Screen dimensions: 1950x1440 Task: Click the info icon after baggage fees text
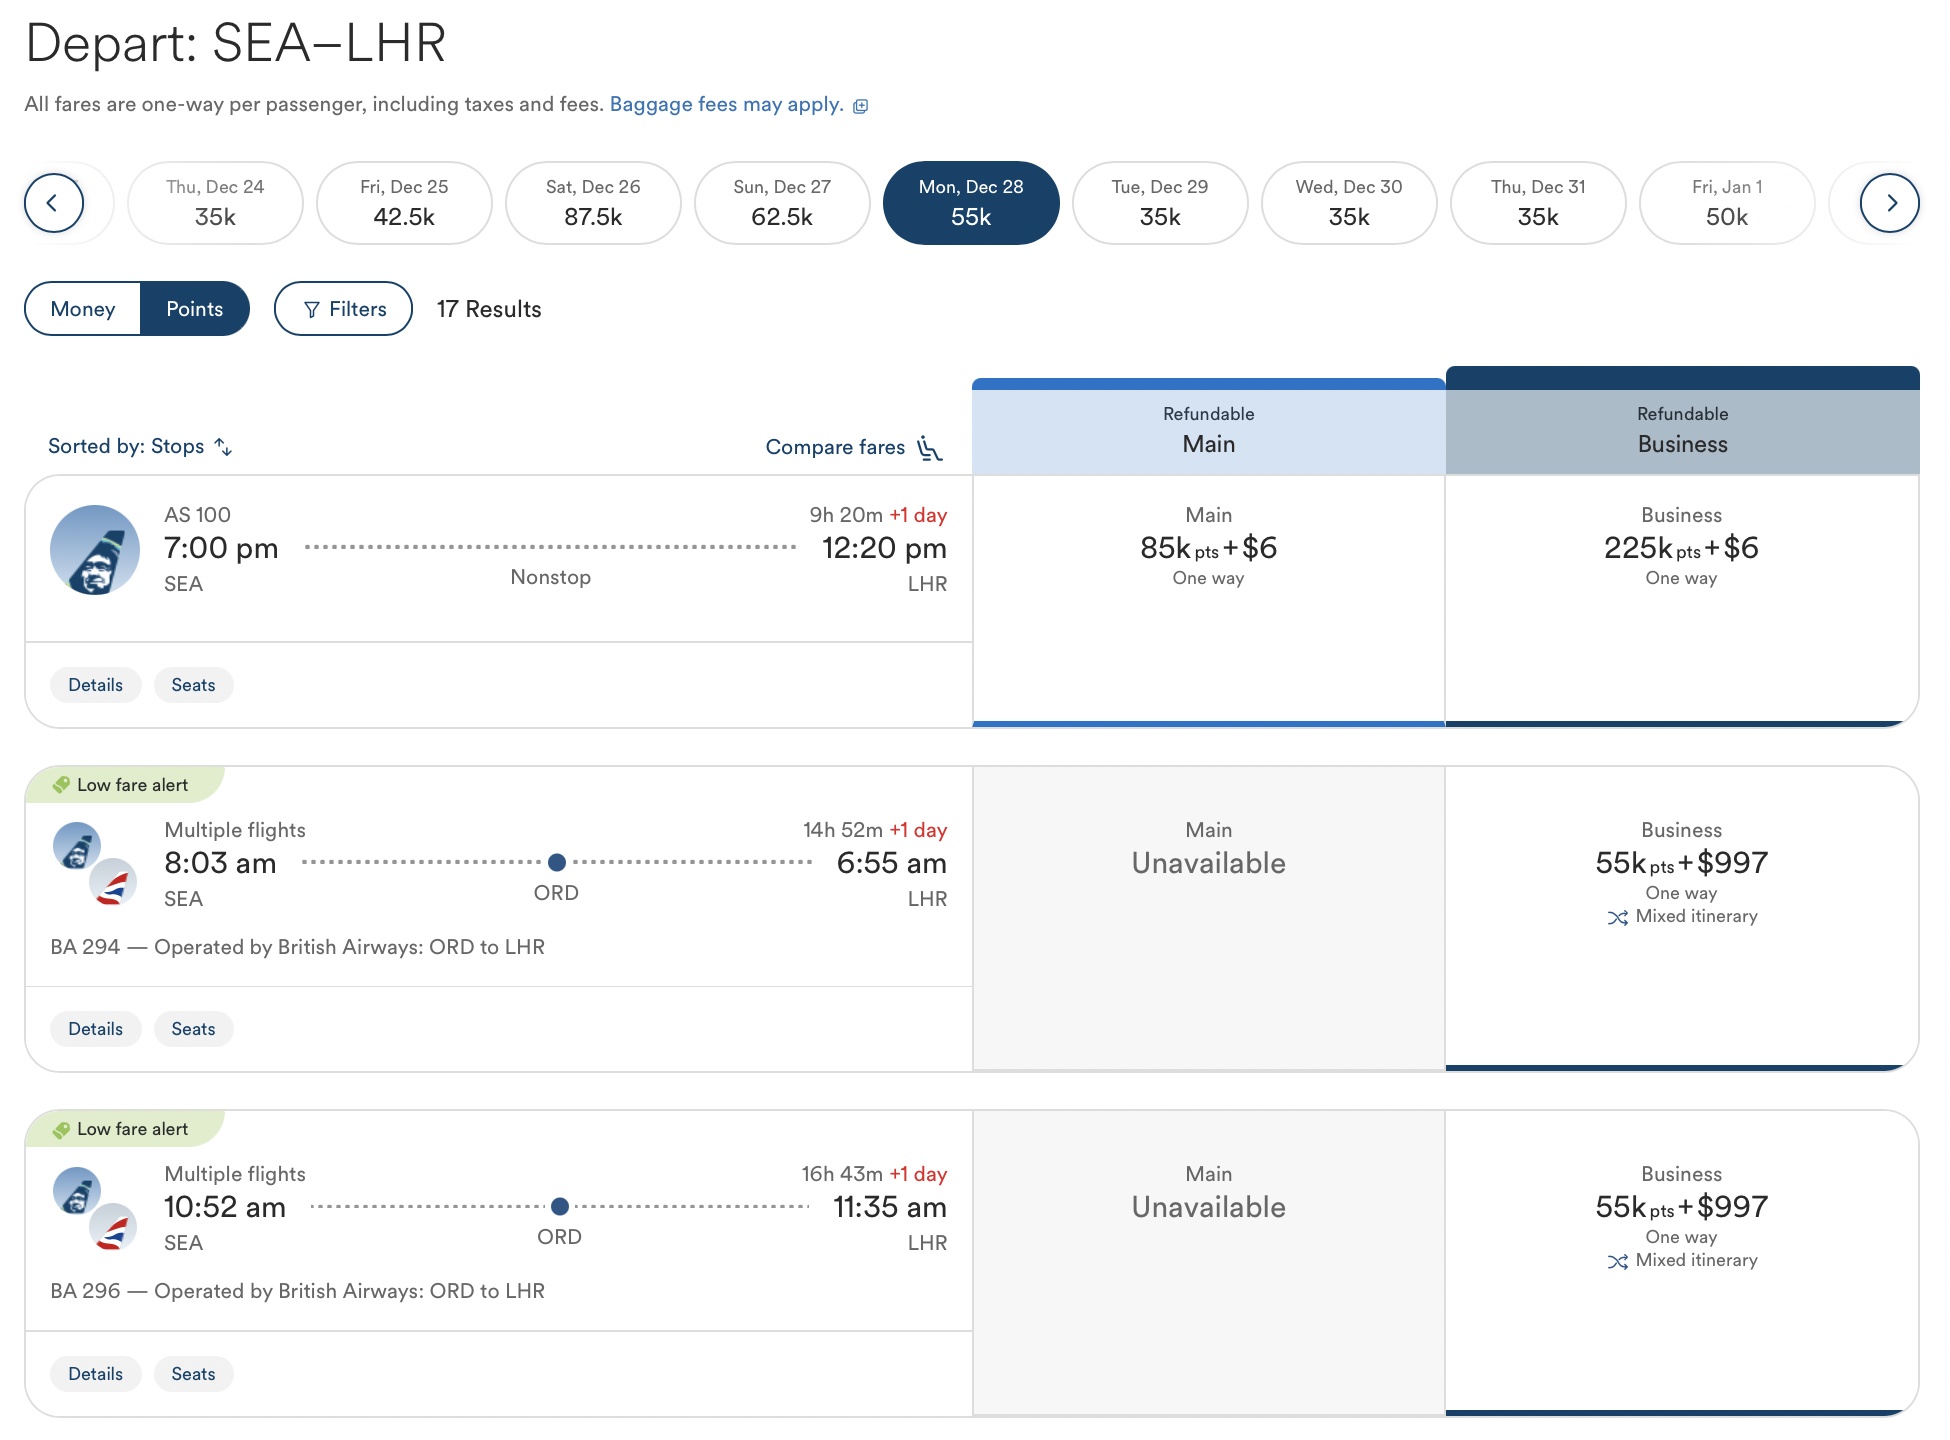(x=862, y=105)
